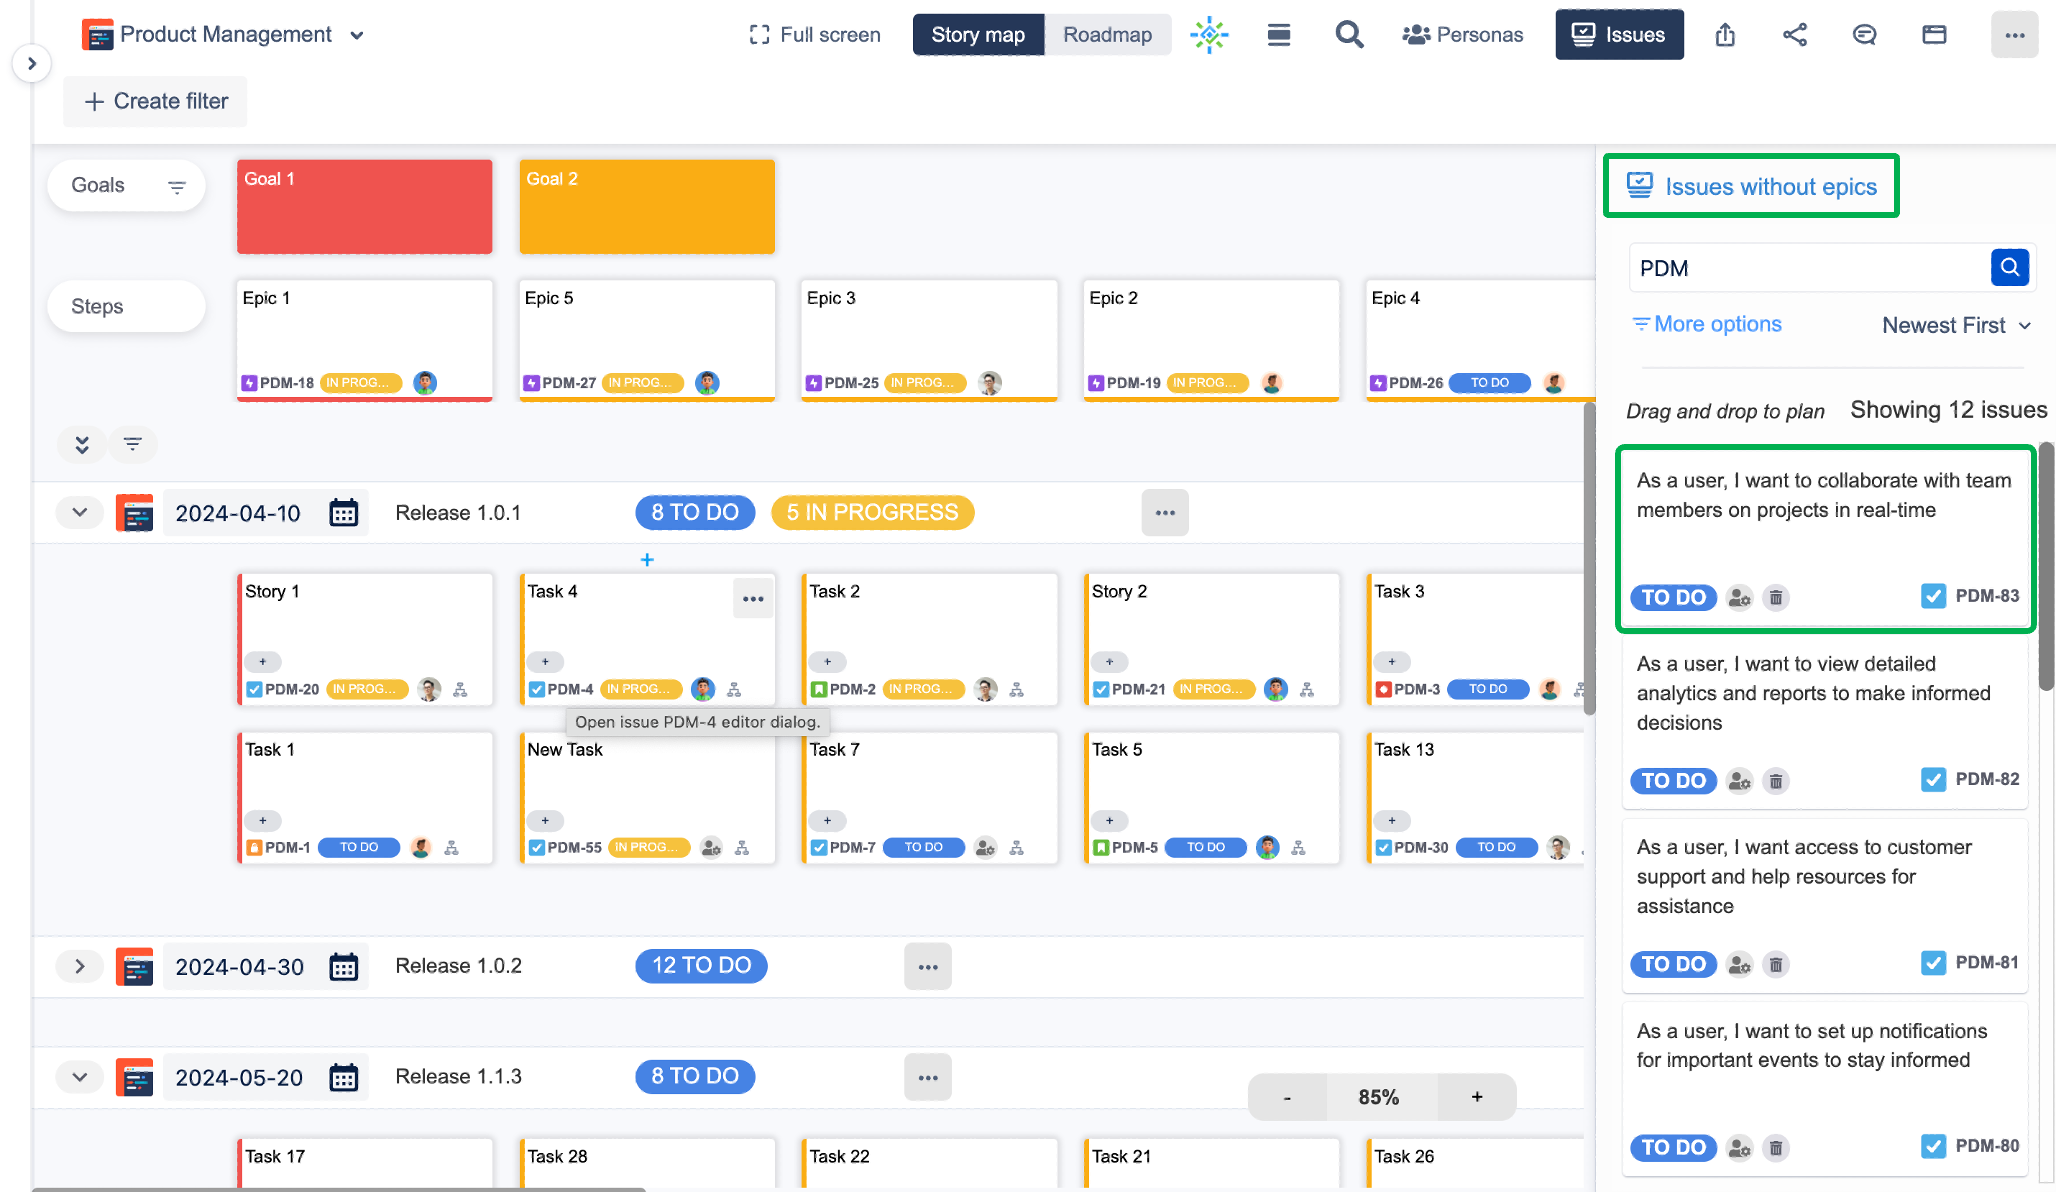Image resolution: width=2056 pixels, height=1192 pixels.
Task: Open the Release 1.0.2 three-dots menu
Action: point(928,967)
